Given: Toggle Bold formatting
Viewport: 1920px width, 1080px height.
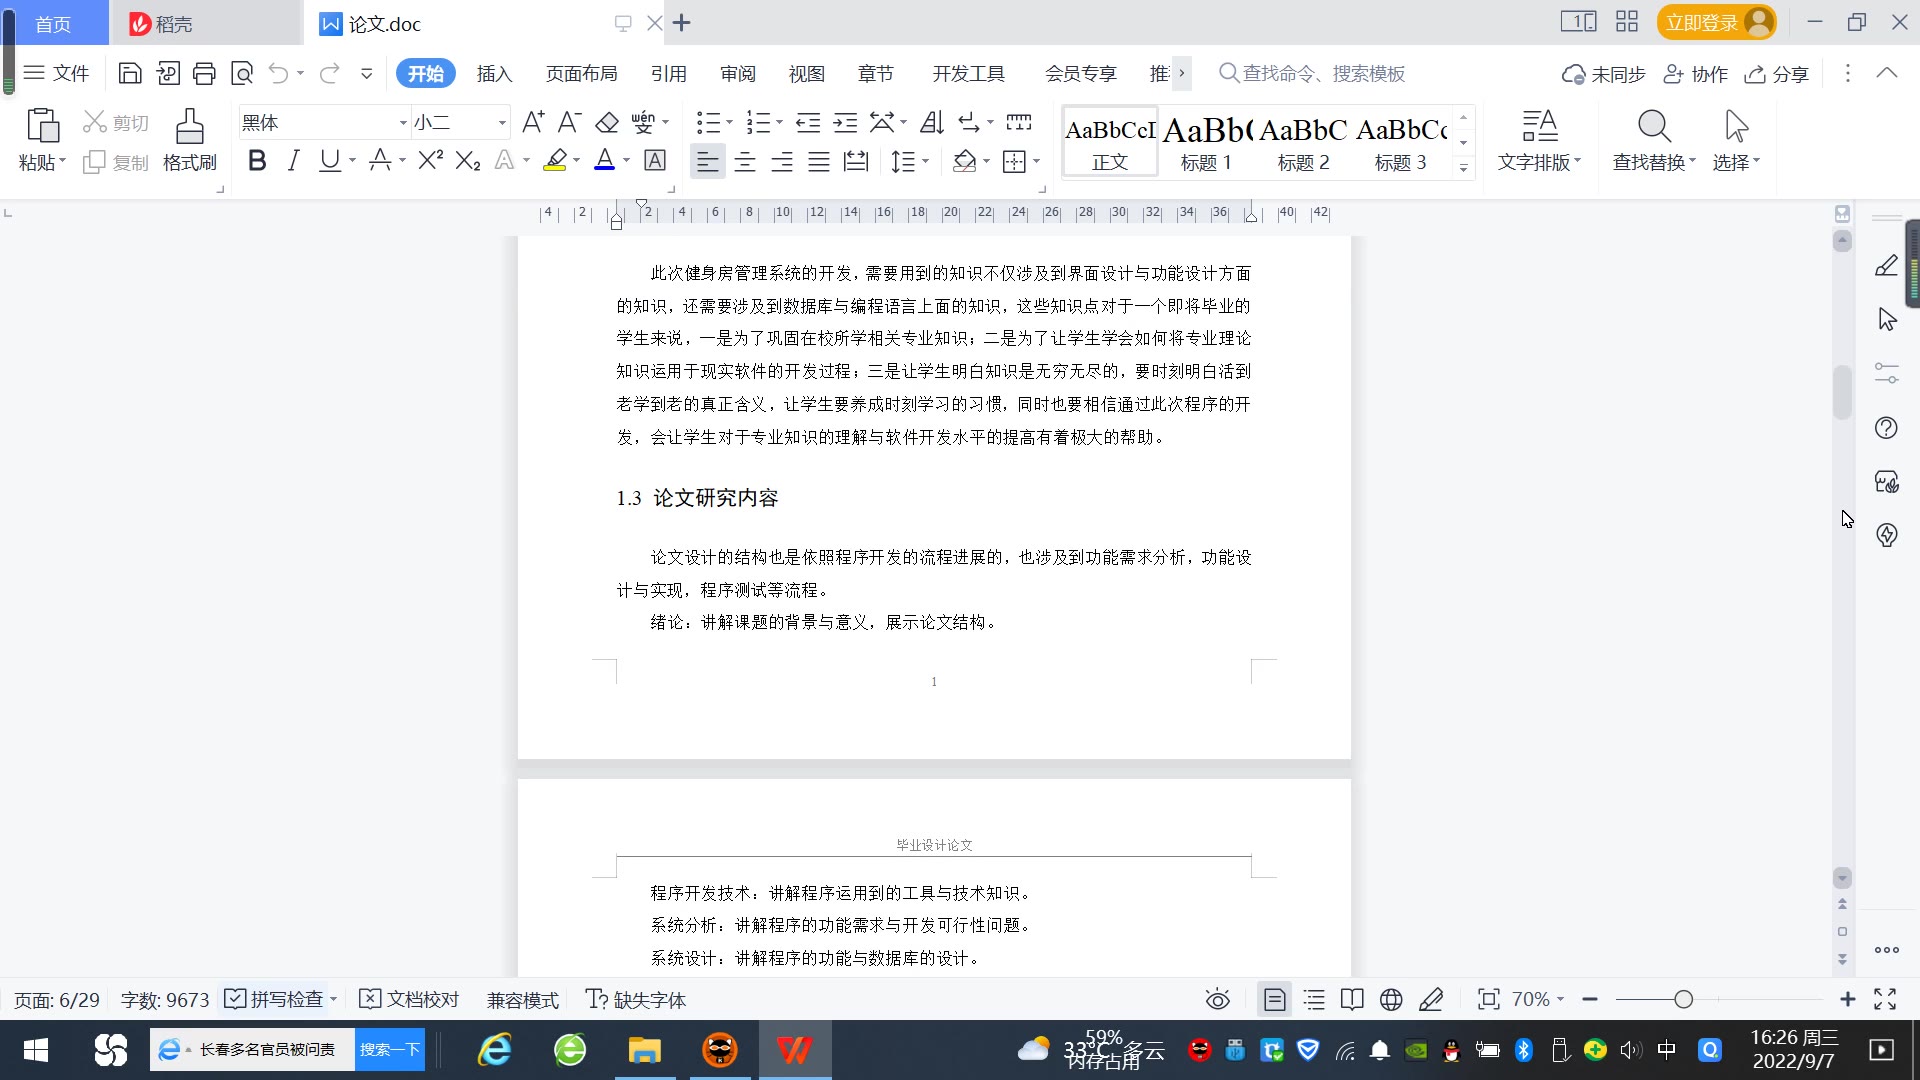Looking at the screenshot, I should point(257,161).
